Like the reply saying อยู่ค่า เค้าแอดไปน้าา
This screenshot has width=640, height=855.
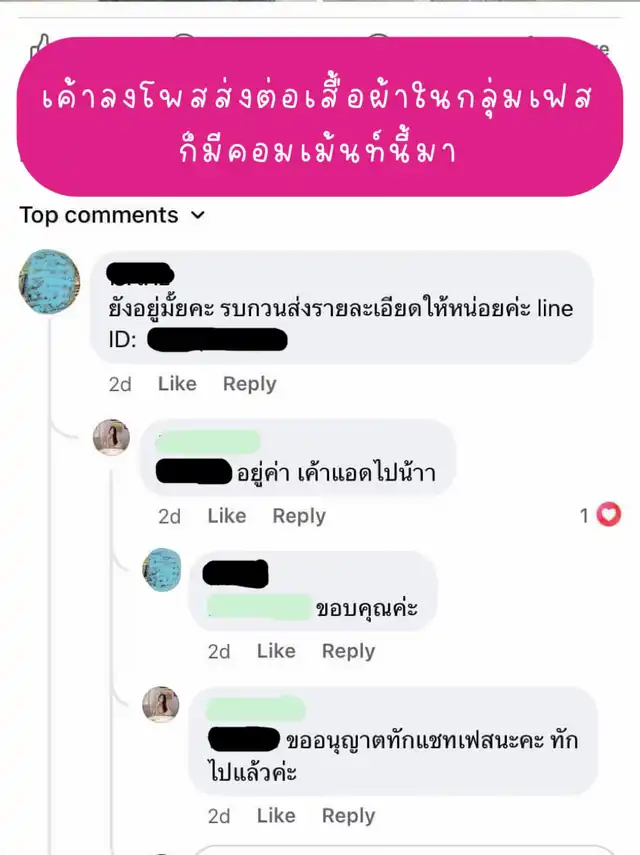pyautogui.click(x=227, y=516)
